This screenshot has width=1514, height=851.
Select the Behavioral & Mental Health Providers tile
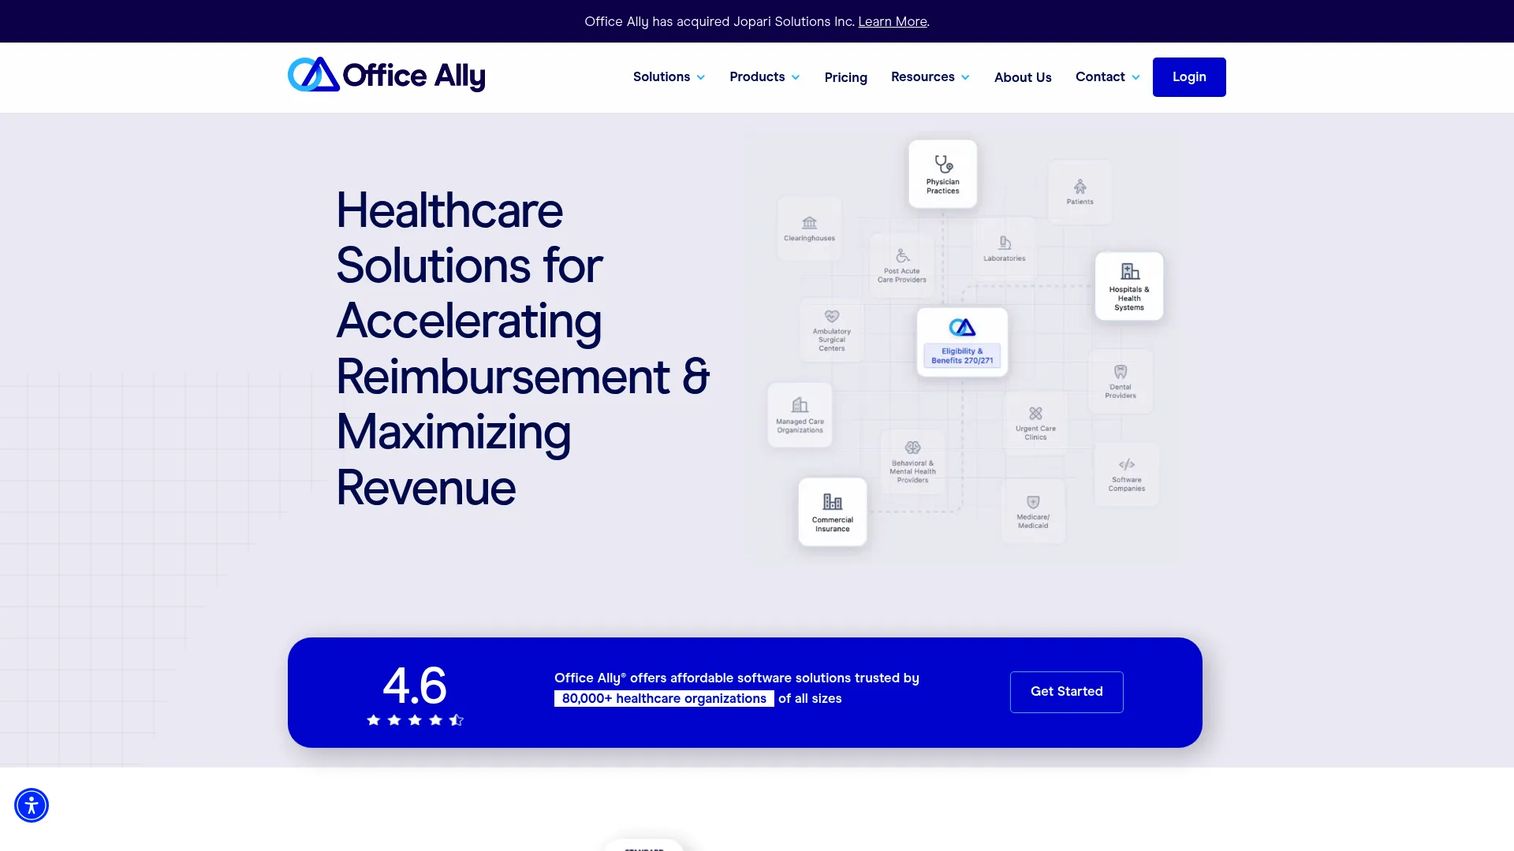pyautogui.click(x=912, y=462)
